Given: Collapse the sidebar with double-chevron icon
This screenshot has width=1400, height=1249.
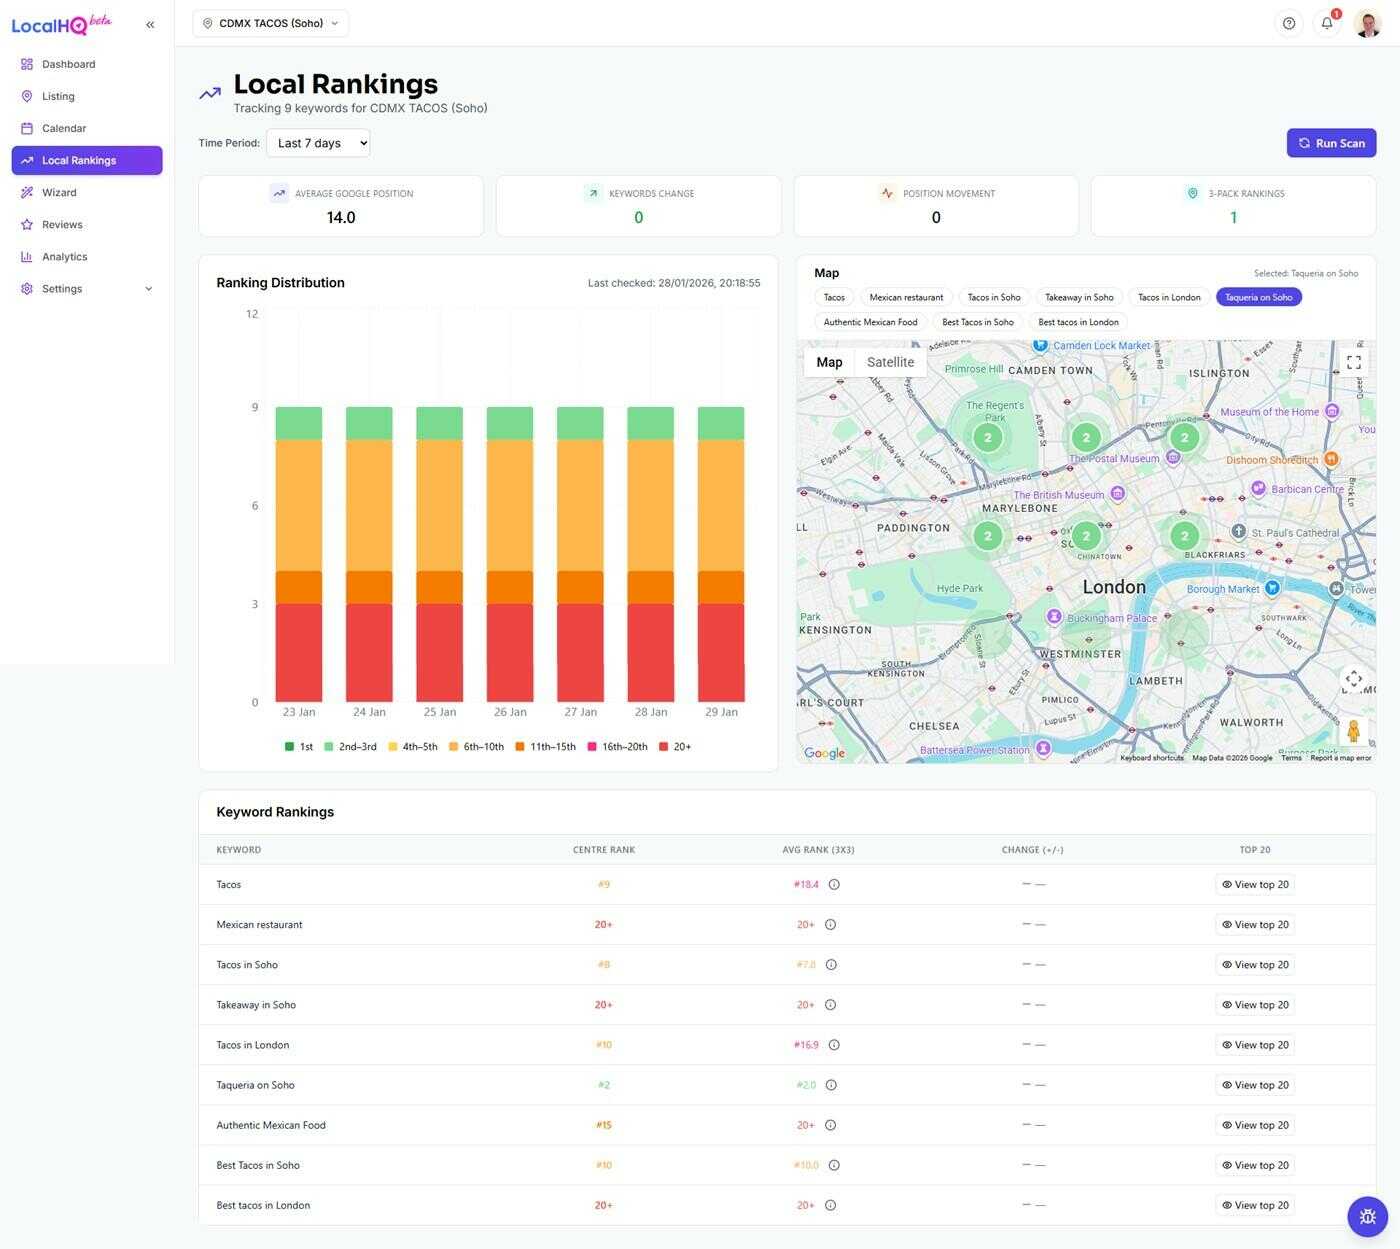Looking at the screenshot, I should [150, 24].
